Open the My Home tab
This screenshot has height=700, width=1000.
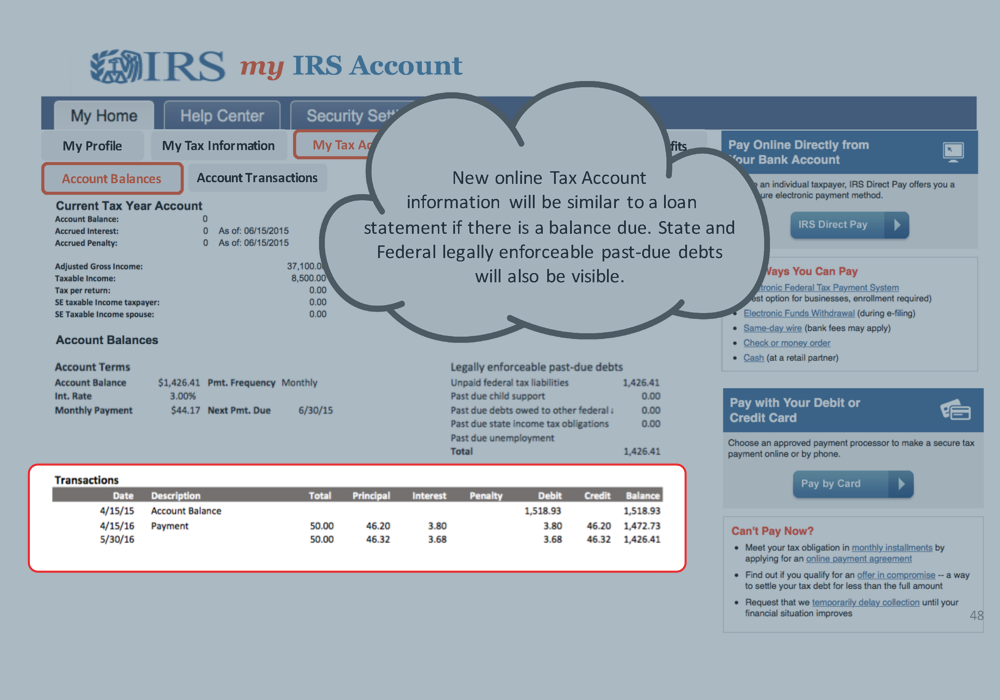(103, 116)
